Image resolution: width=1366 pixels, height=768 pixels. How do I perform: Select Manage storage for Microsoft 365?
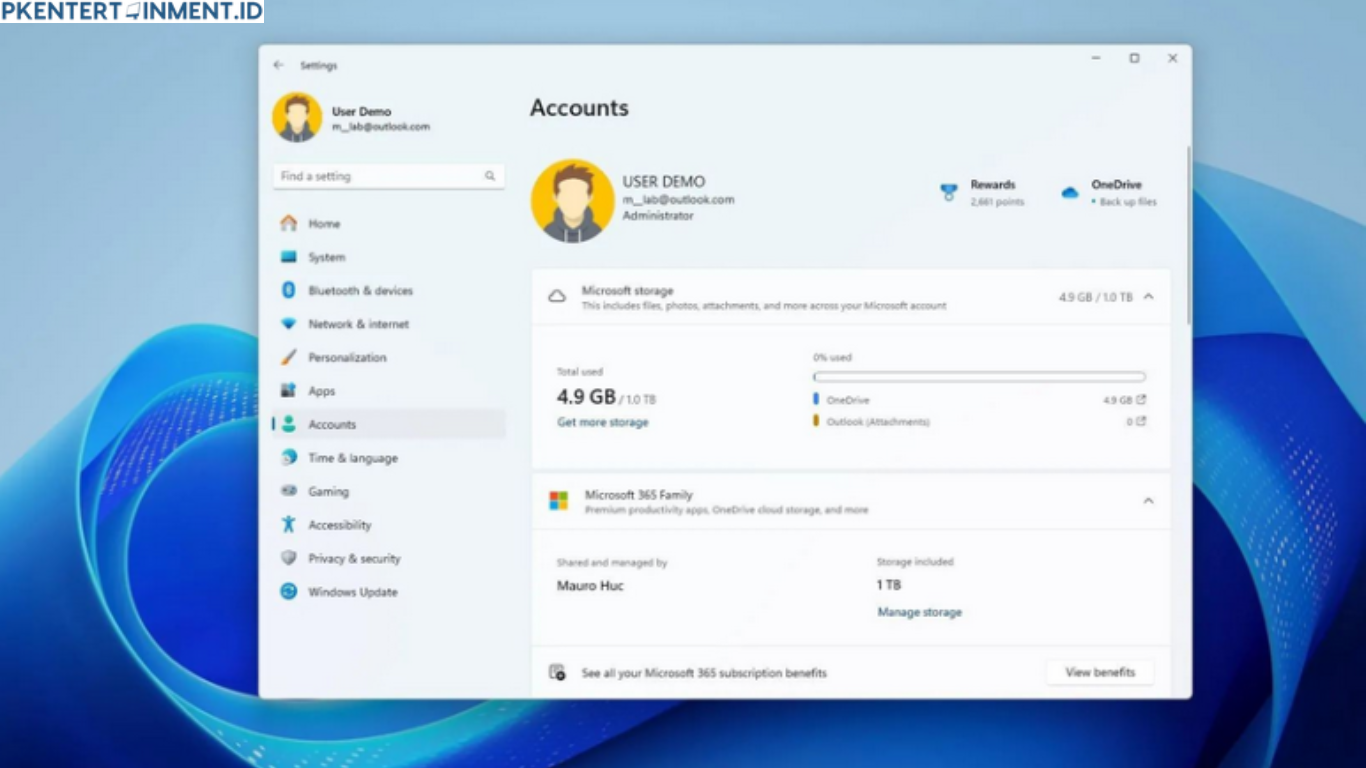[919, 611]
